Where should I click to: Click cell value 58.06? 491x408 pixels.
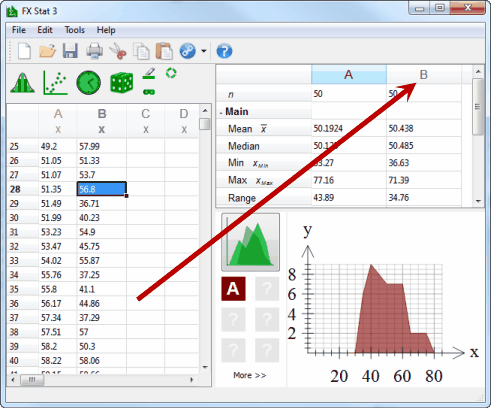(102, 360)
